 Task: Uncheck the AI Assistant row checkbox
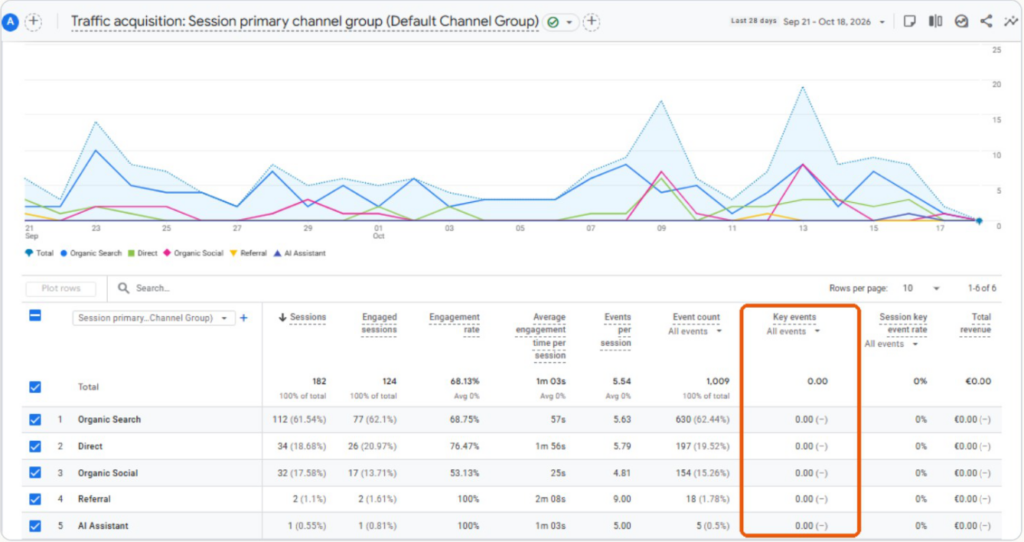[35, 526]
